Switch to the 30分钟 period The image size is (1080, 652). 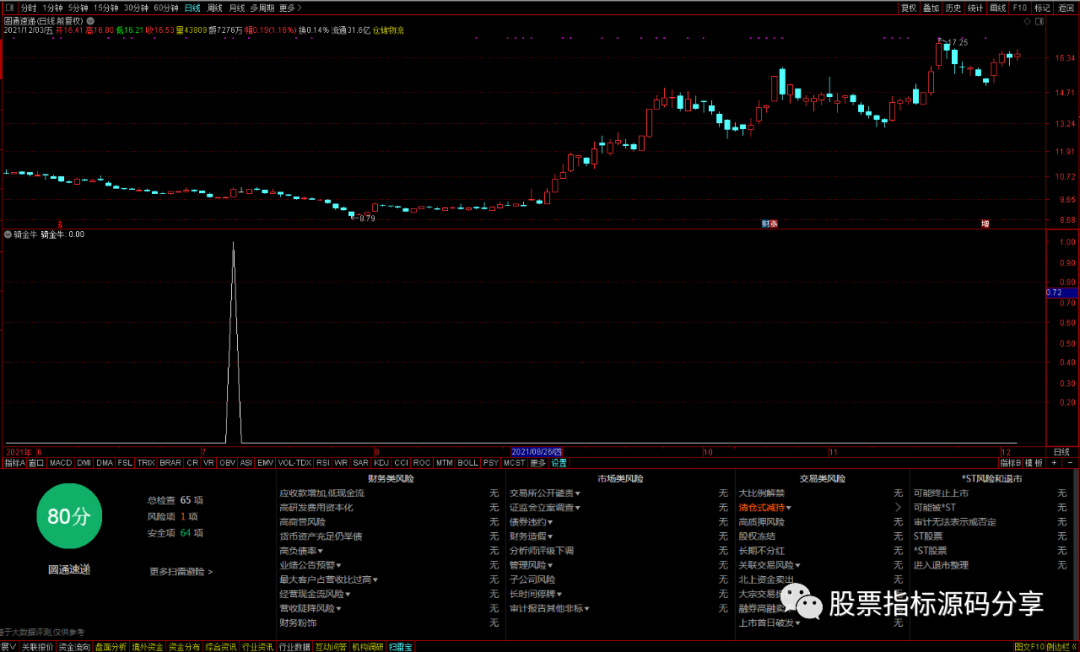(x=136, y=8)
